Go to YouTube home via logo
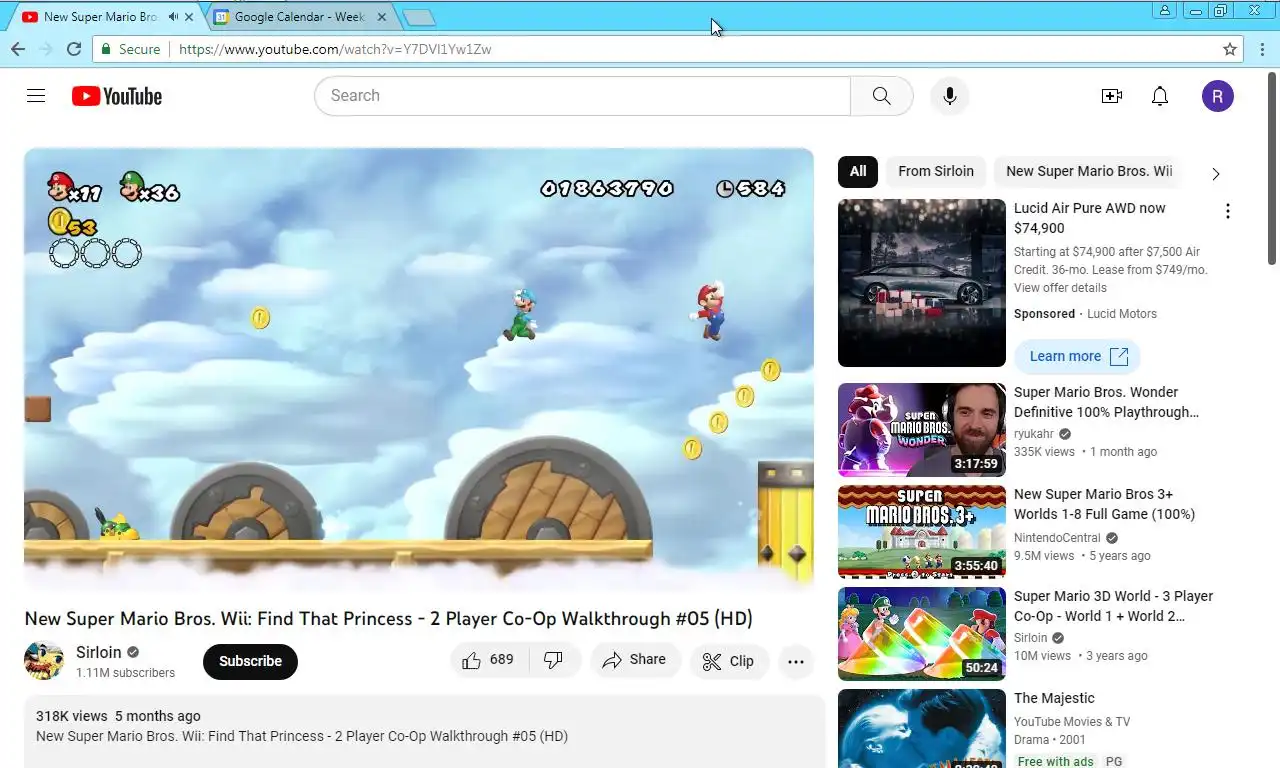The image size is (1280, 768). click(117, 96)
